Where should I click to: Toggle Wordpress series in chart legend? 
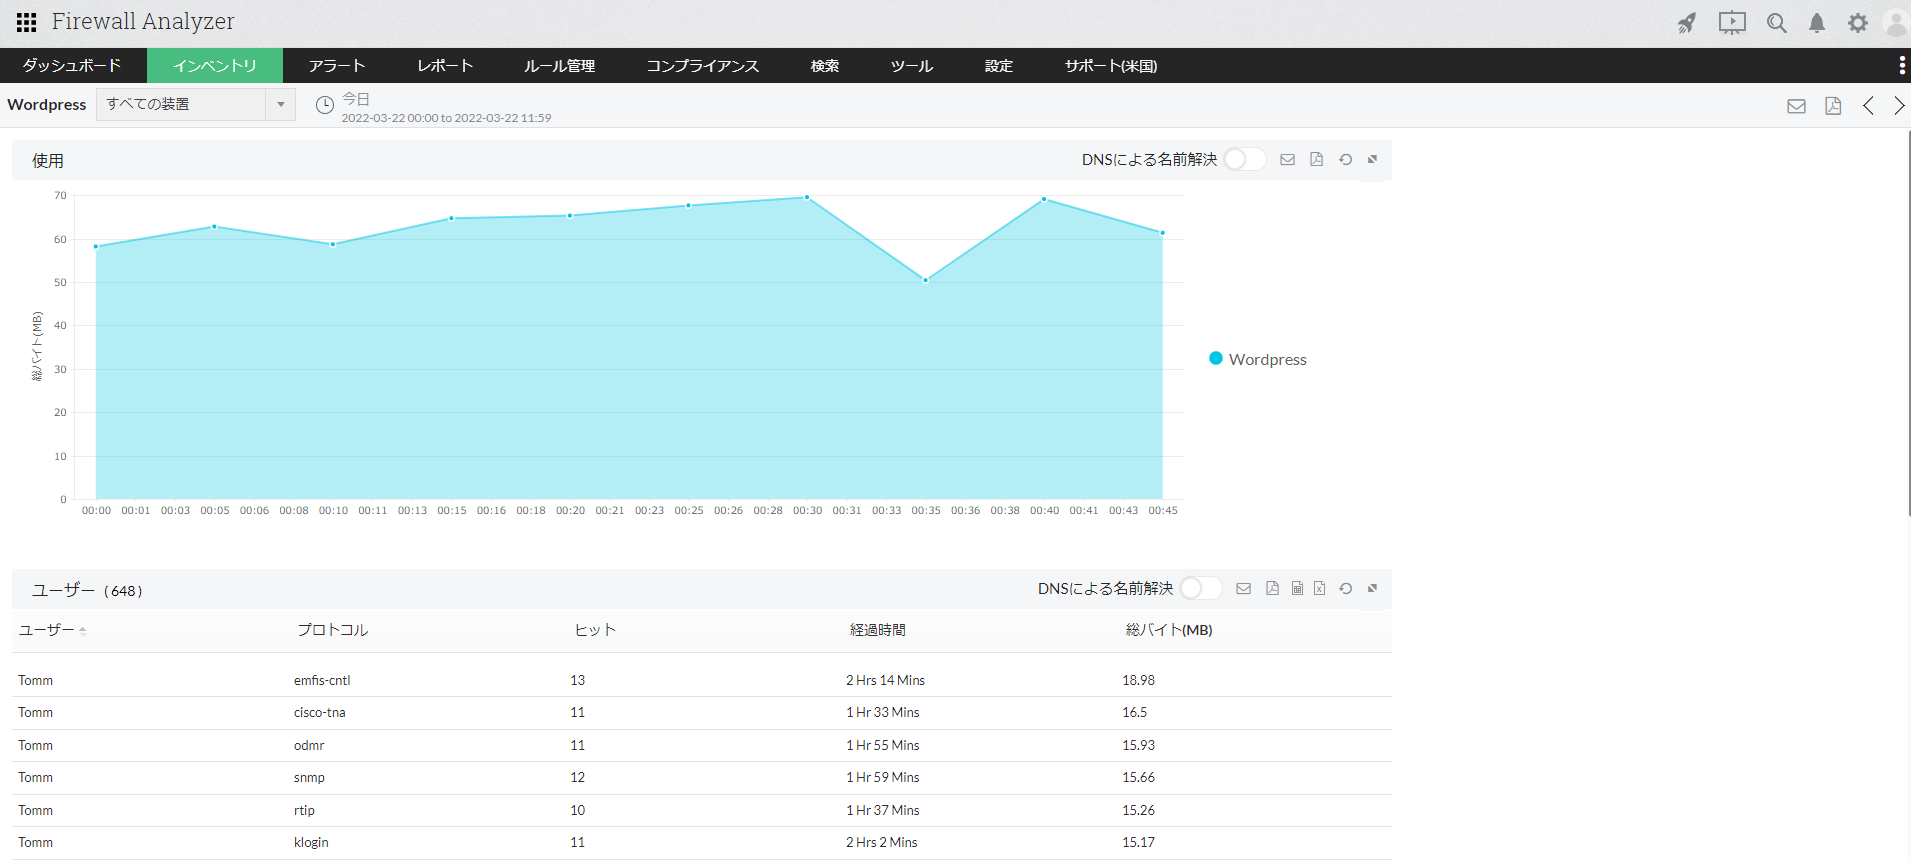[x=1257, y=359]
